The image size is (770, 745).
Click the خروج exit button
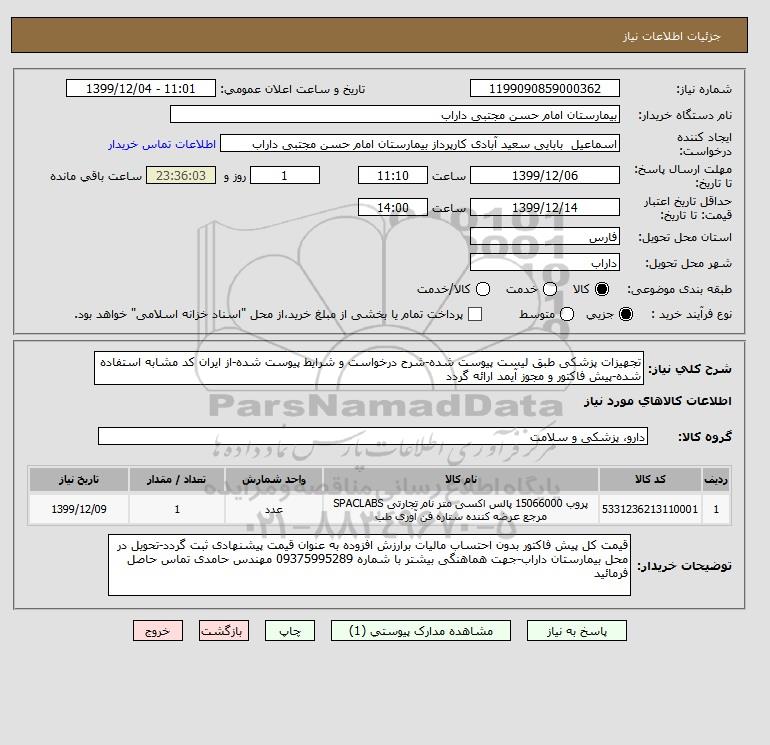[x=158, y=631]
